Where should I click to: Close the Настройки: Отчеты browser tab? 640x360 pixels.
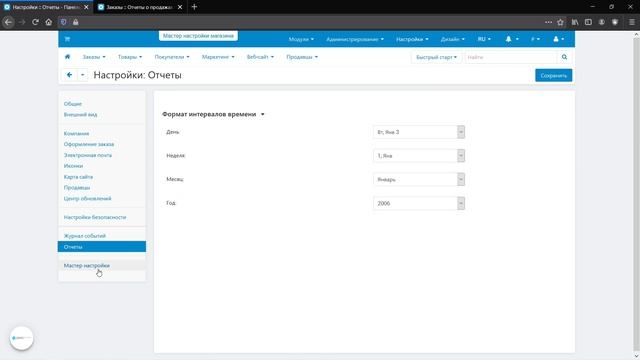(x=86, y=7)
